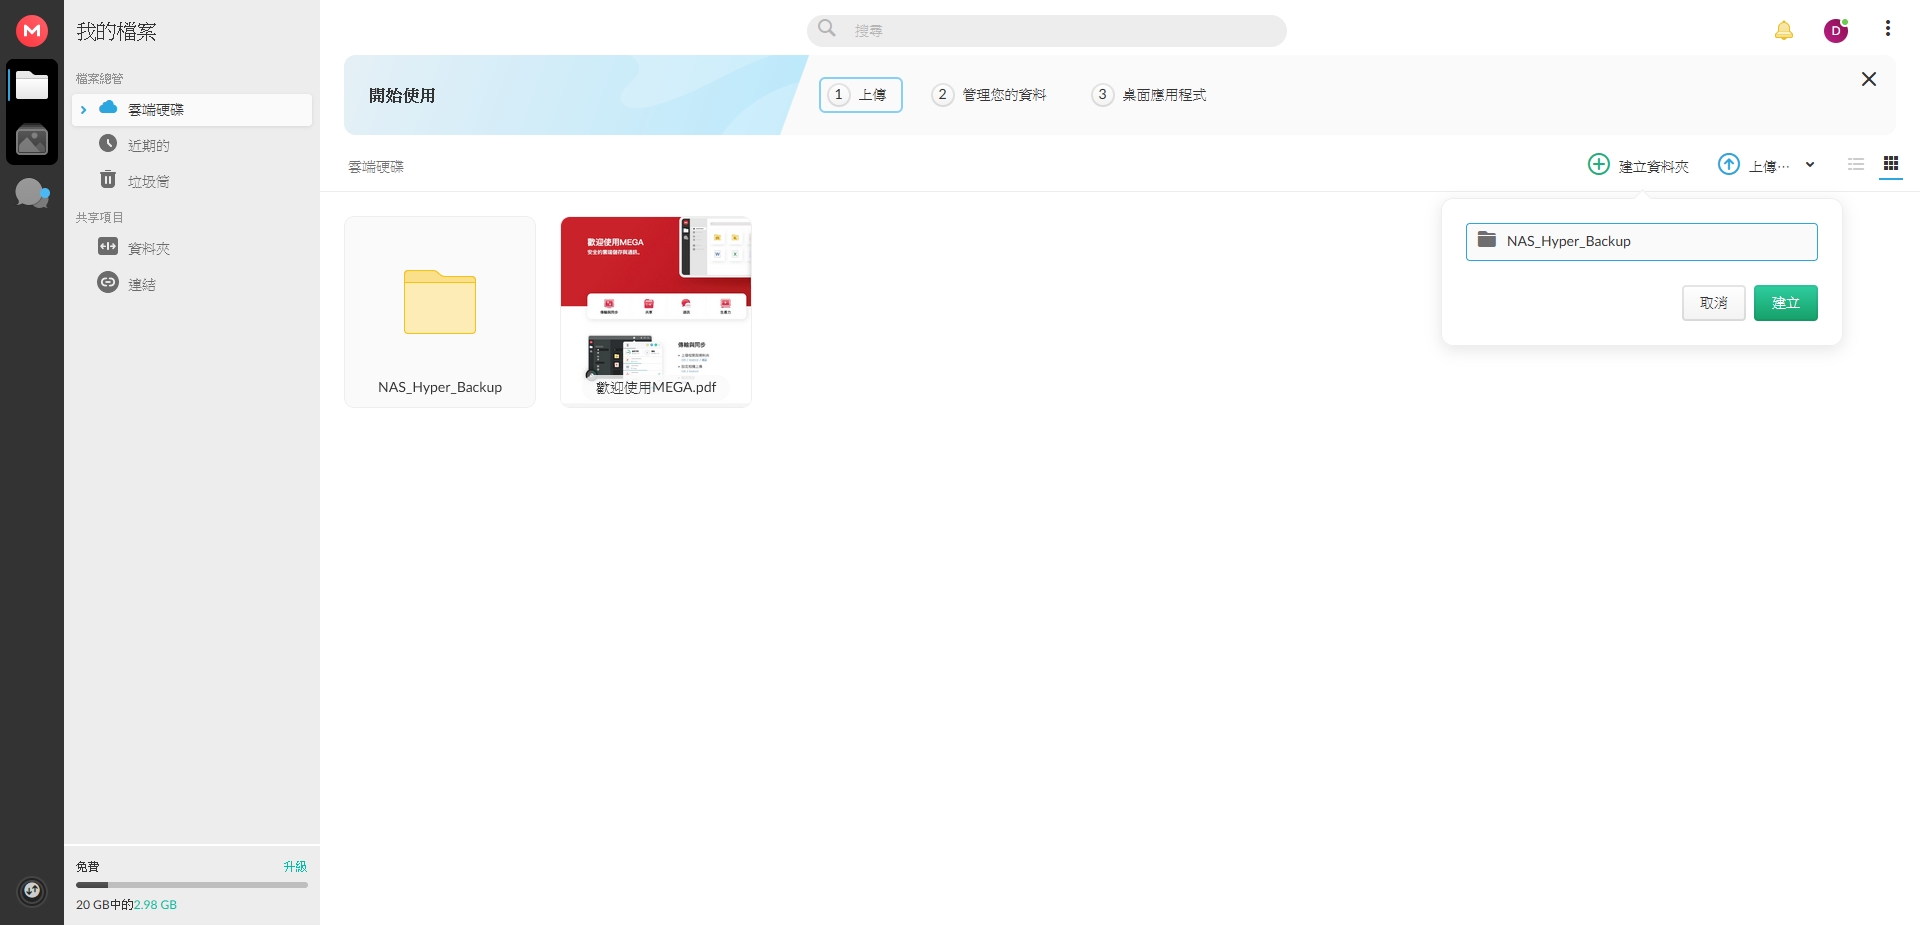Open the photos gallery icon in left rail
The height and width of the screenshot is (925, 1920).
point(32,140)
